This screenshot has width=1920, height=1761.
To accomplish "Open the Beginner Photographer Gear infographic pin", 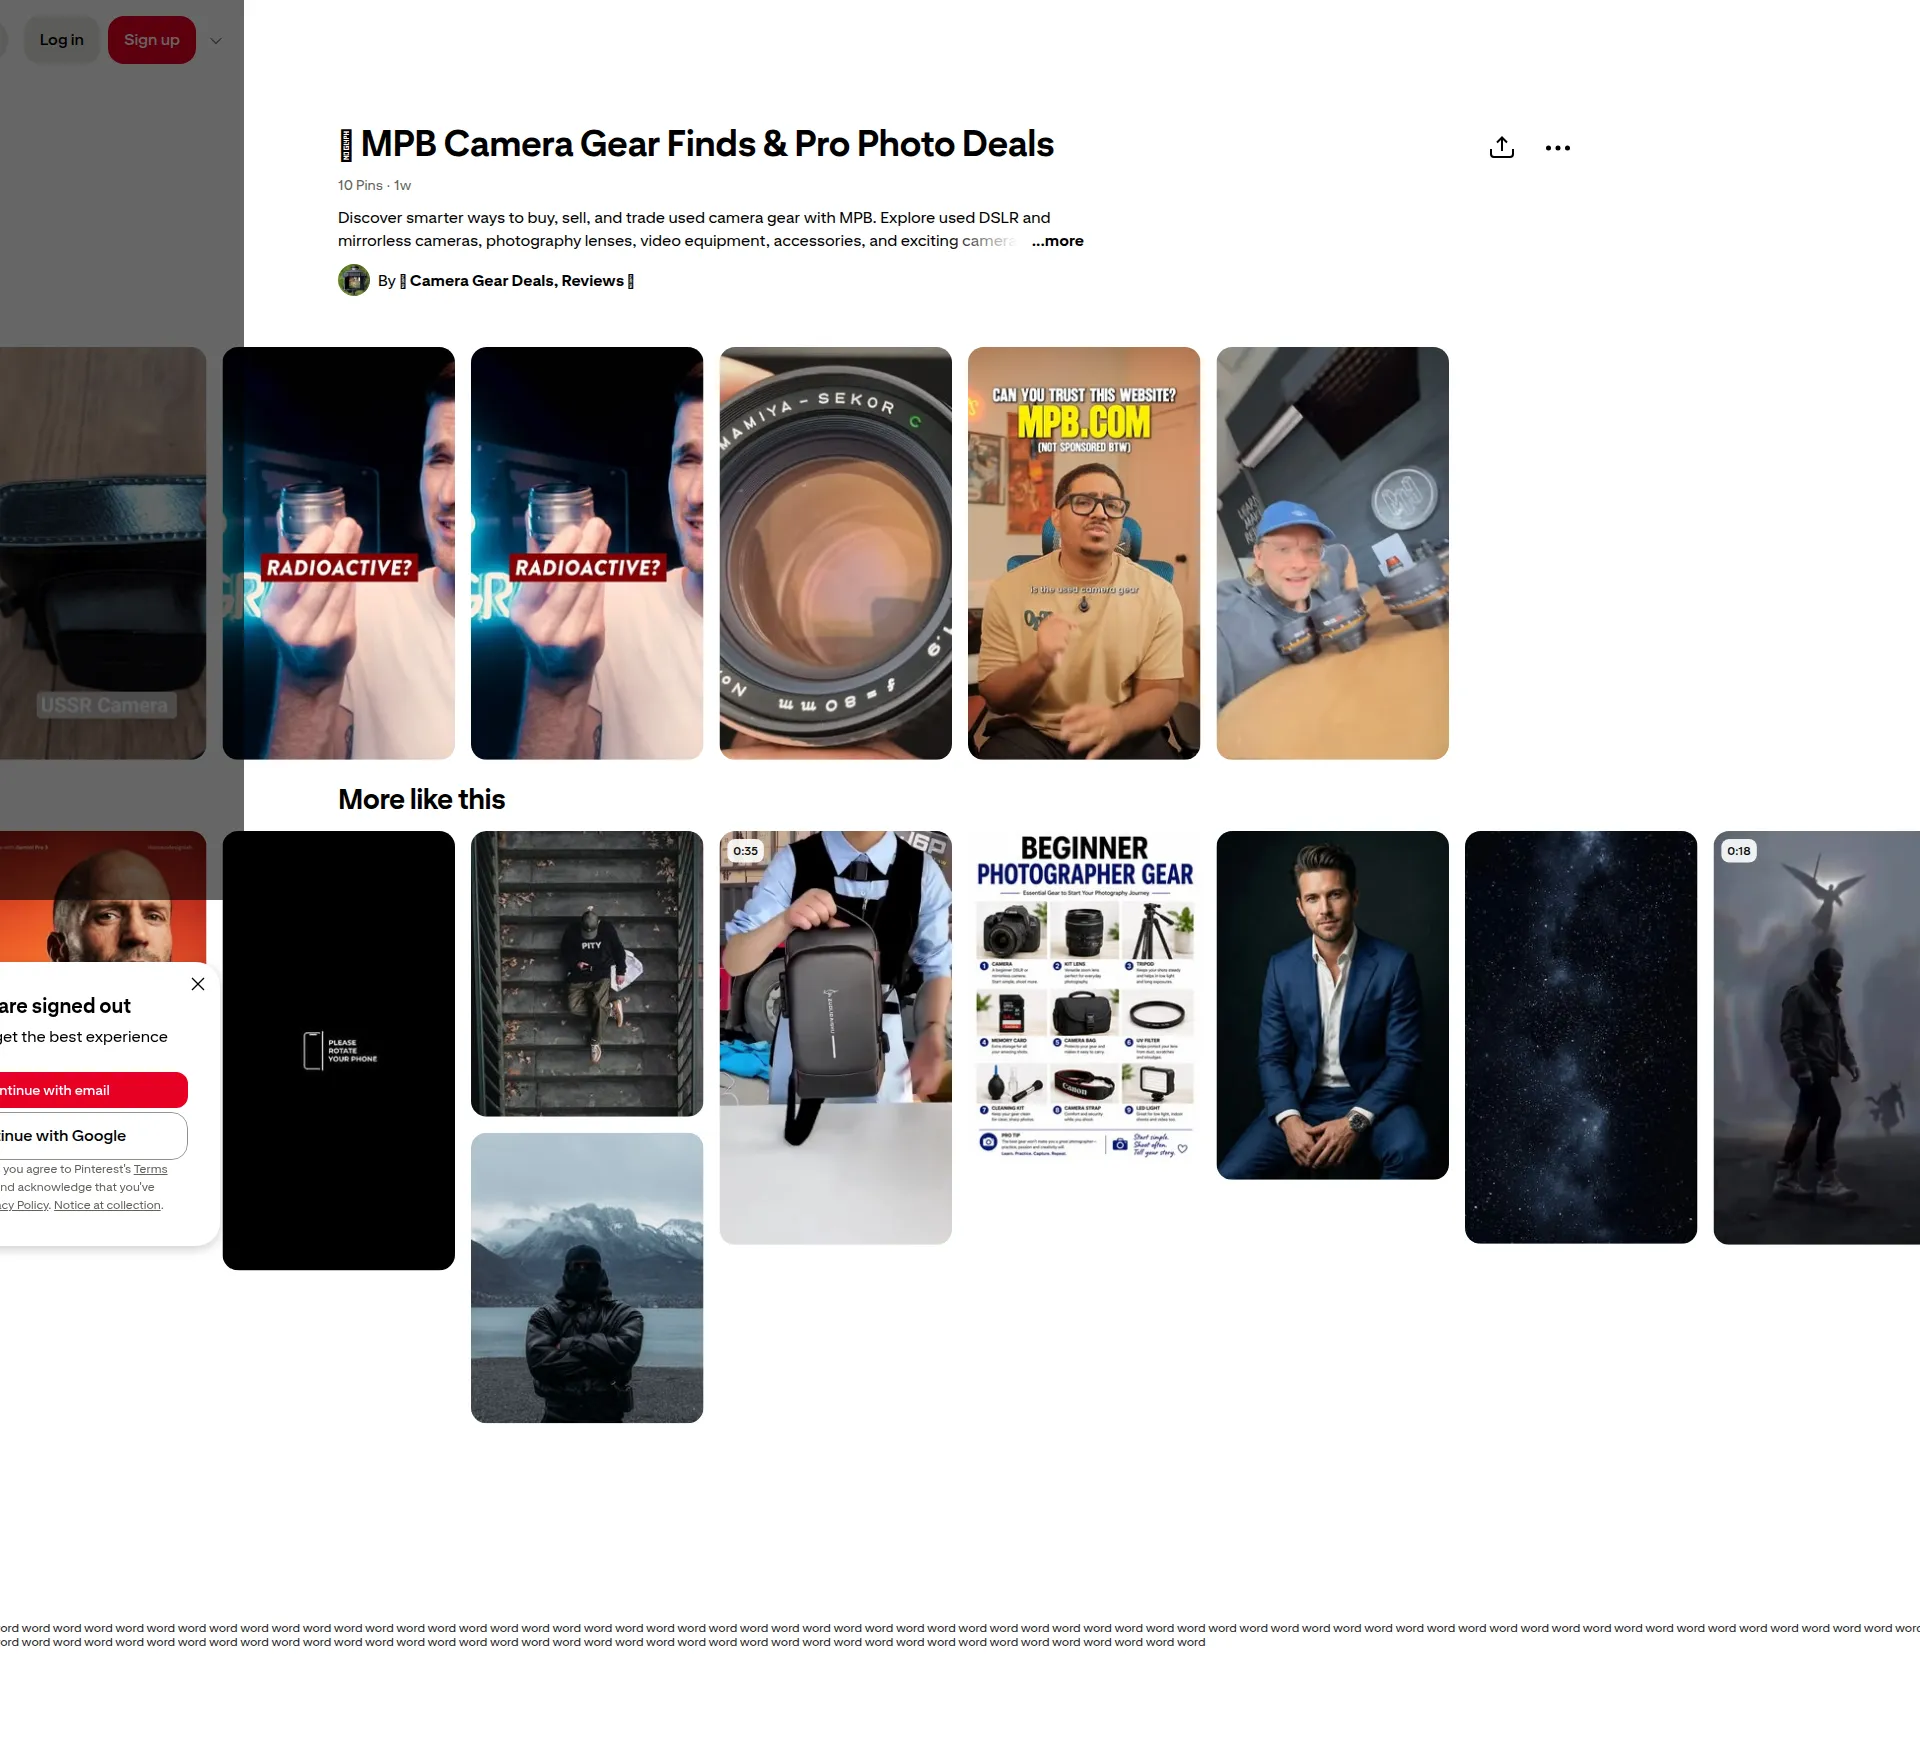I will pyautogui.click(x=1084, y=996).
